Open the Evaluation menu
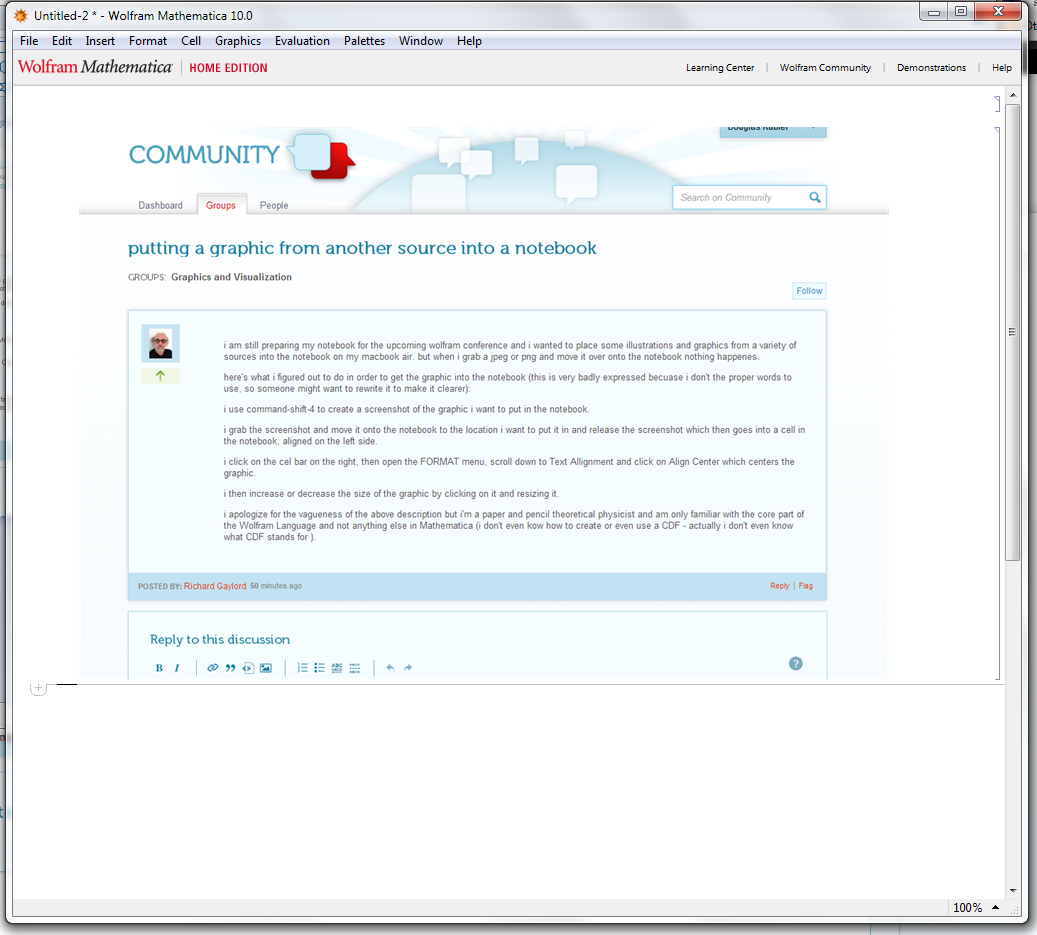This screenshot has height=935, width=1037. tap(302, 41)
